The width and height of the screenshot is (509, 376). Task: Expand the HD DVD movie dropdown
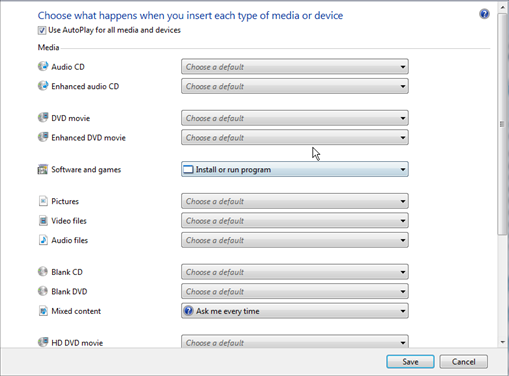click(295, 342)
